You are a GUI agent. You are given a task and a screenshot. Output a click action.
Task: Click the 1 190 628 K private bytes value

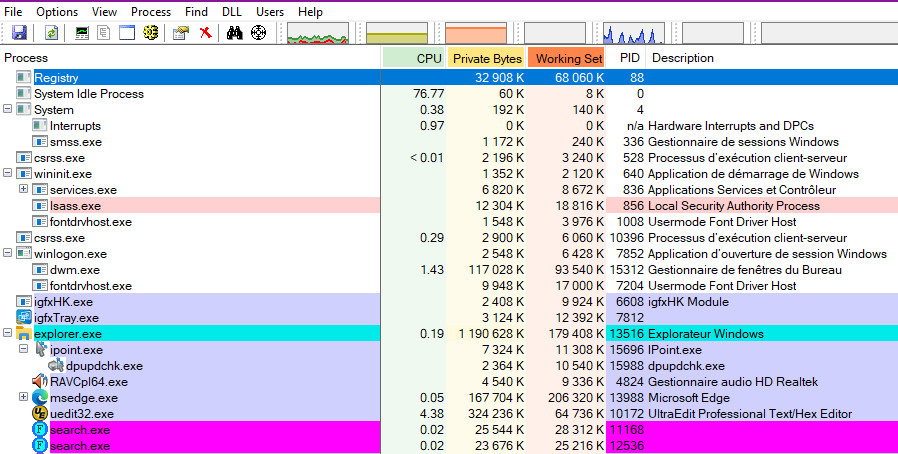491,334
